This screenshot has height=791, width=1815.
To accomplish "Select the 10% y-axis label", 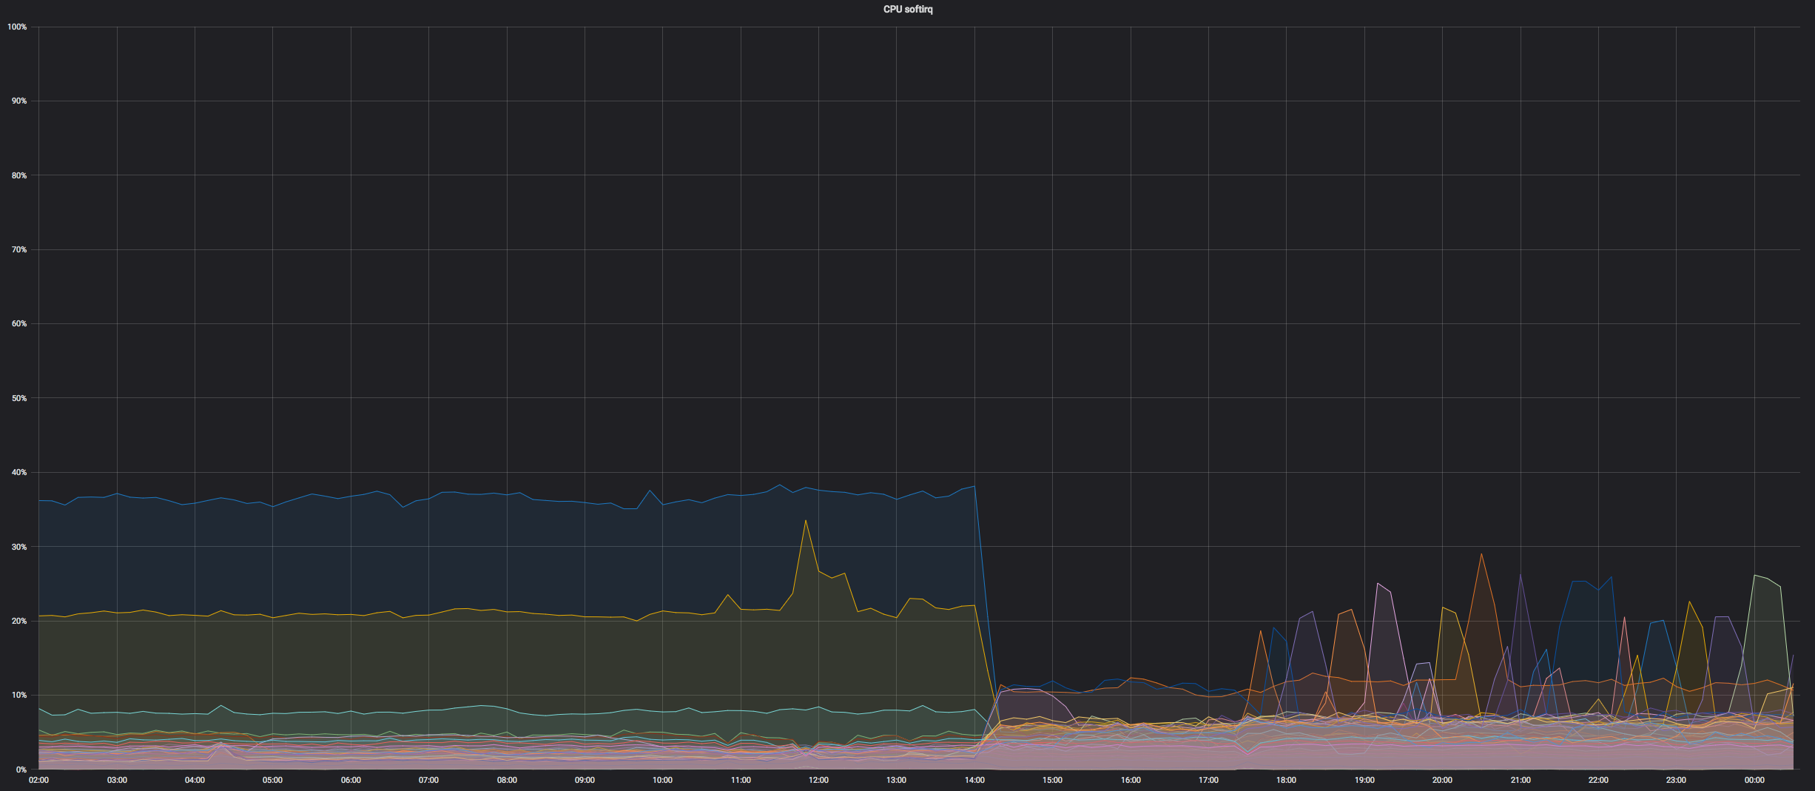I will (19, 695).
